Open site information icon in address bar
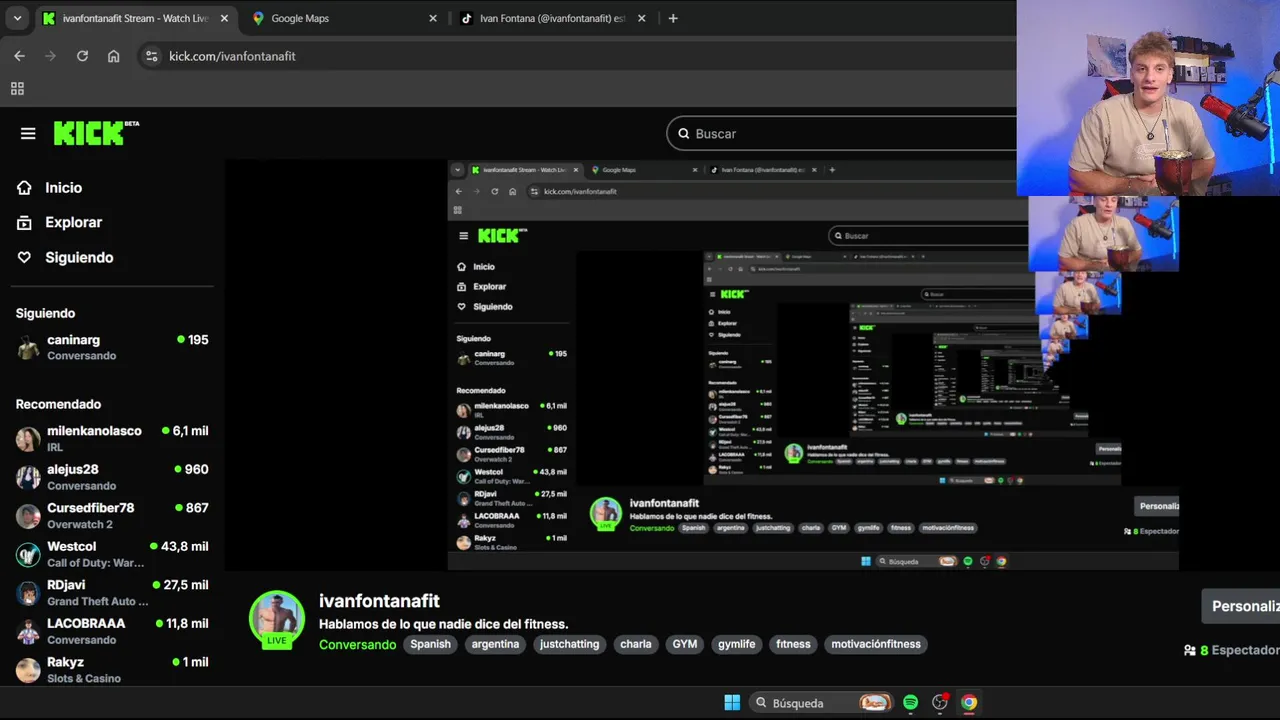The width and height of the screenshot is (1280, 720). point(152,56)
